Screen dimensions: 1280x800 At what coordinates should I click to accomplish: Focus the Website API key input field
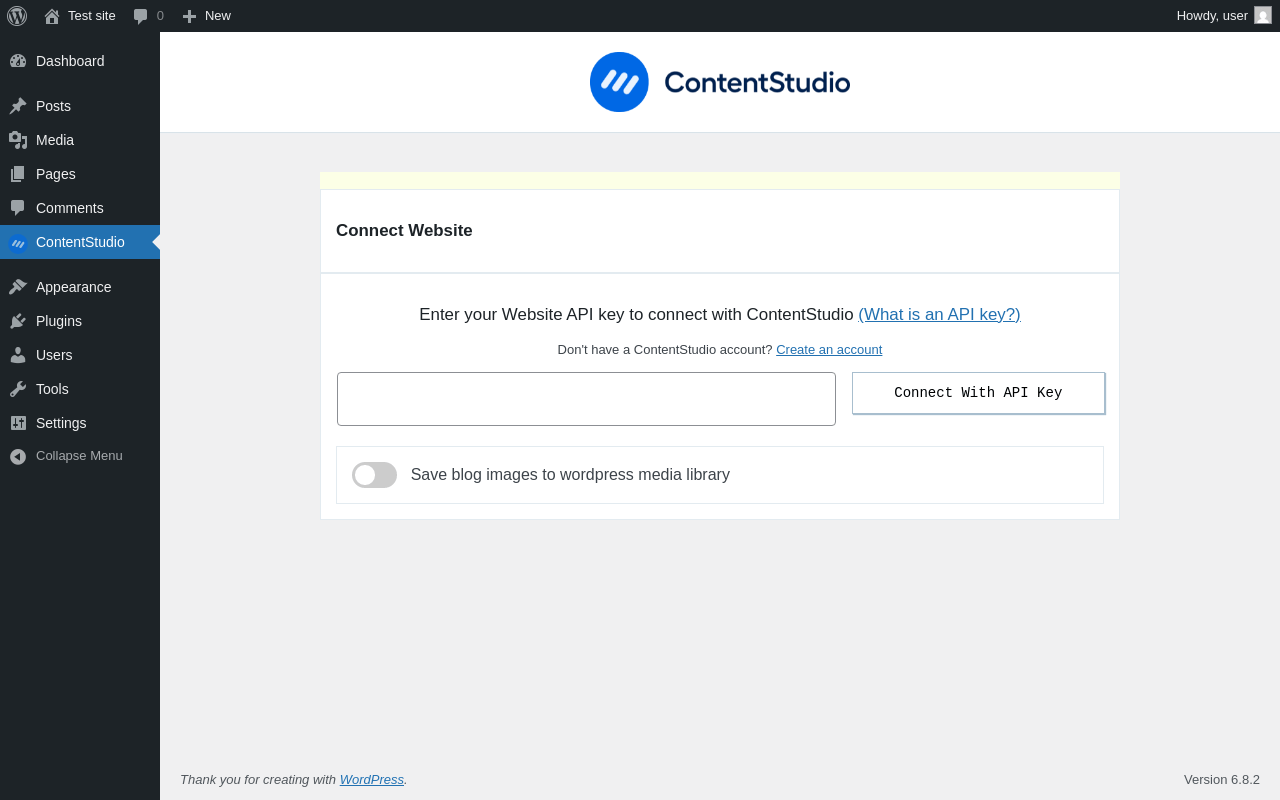click(x=586, y=399)
